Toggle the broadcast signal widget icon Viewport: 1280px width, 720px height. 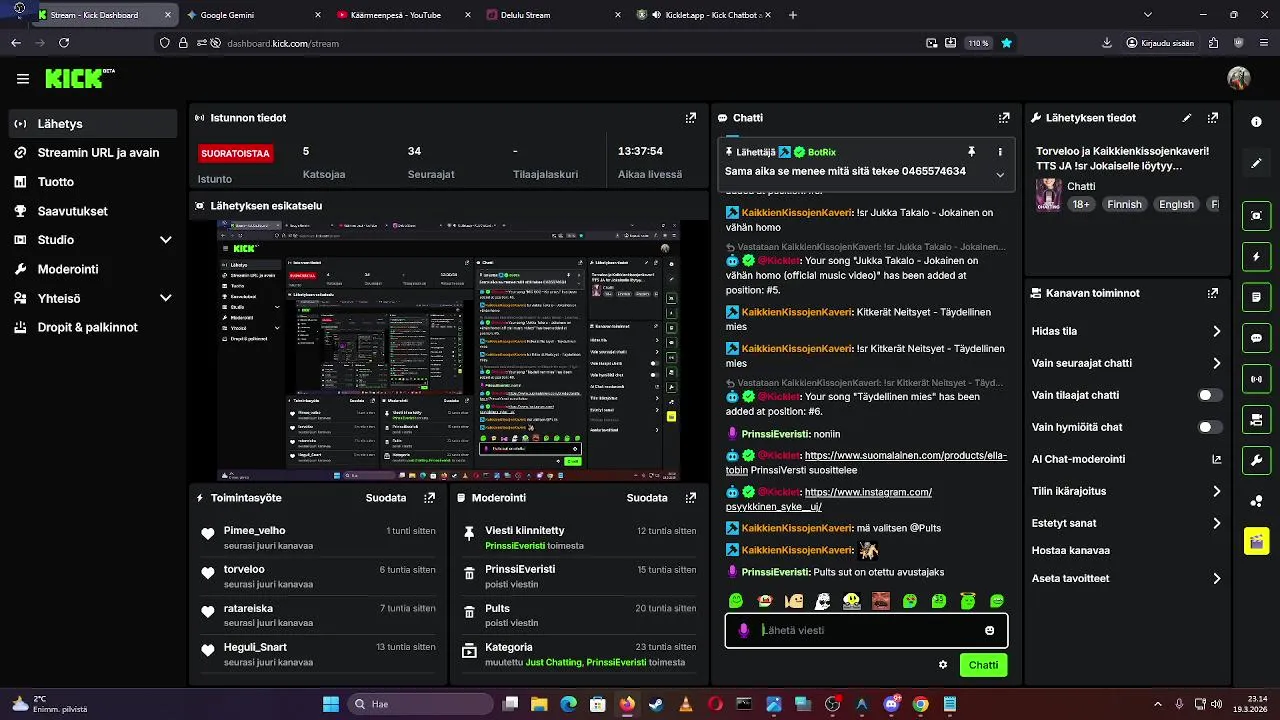pos(1256,379)
